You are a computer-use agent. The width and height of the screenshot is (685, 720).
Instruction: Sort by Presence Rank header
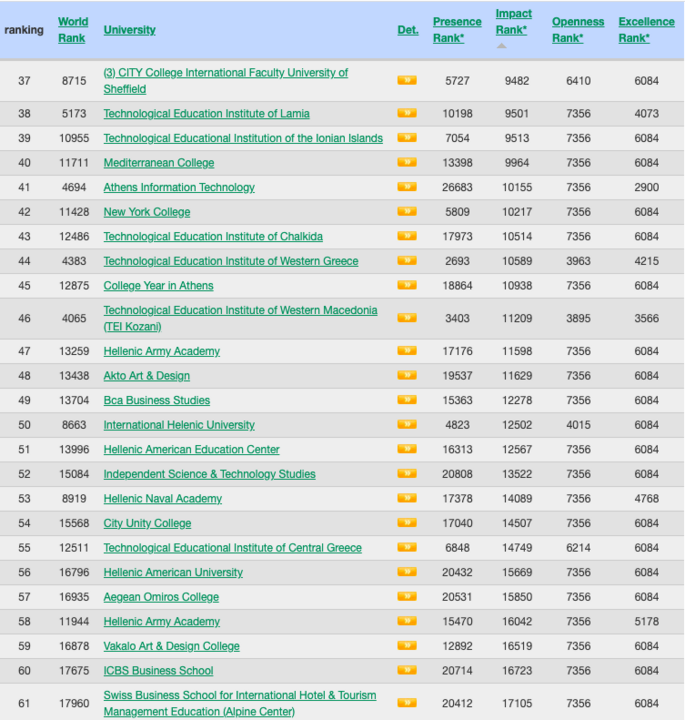457,30
